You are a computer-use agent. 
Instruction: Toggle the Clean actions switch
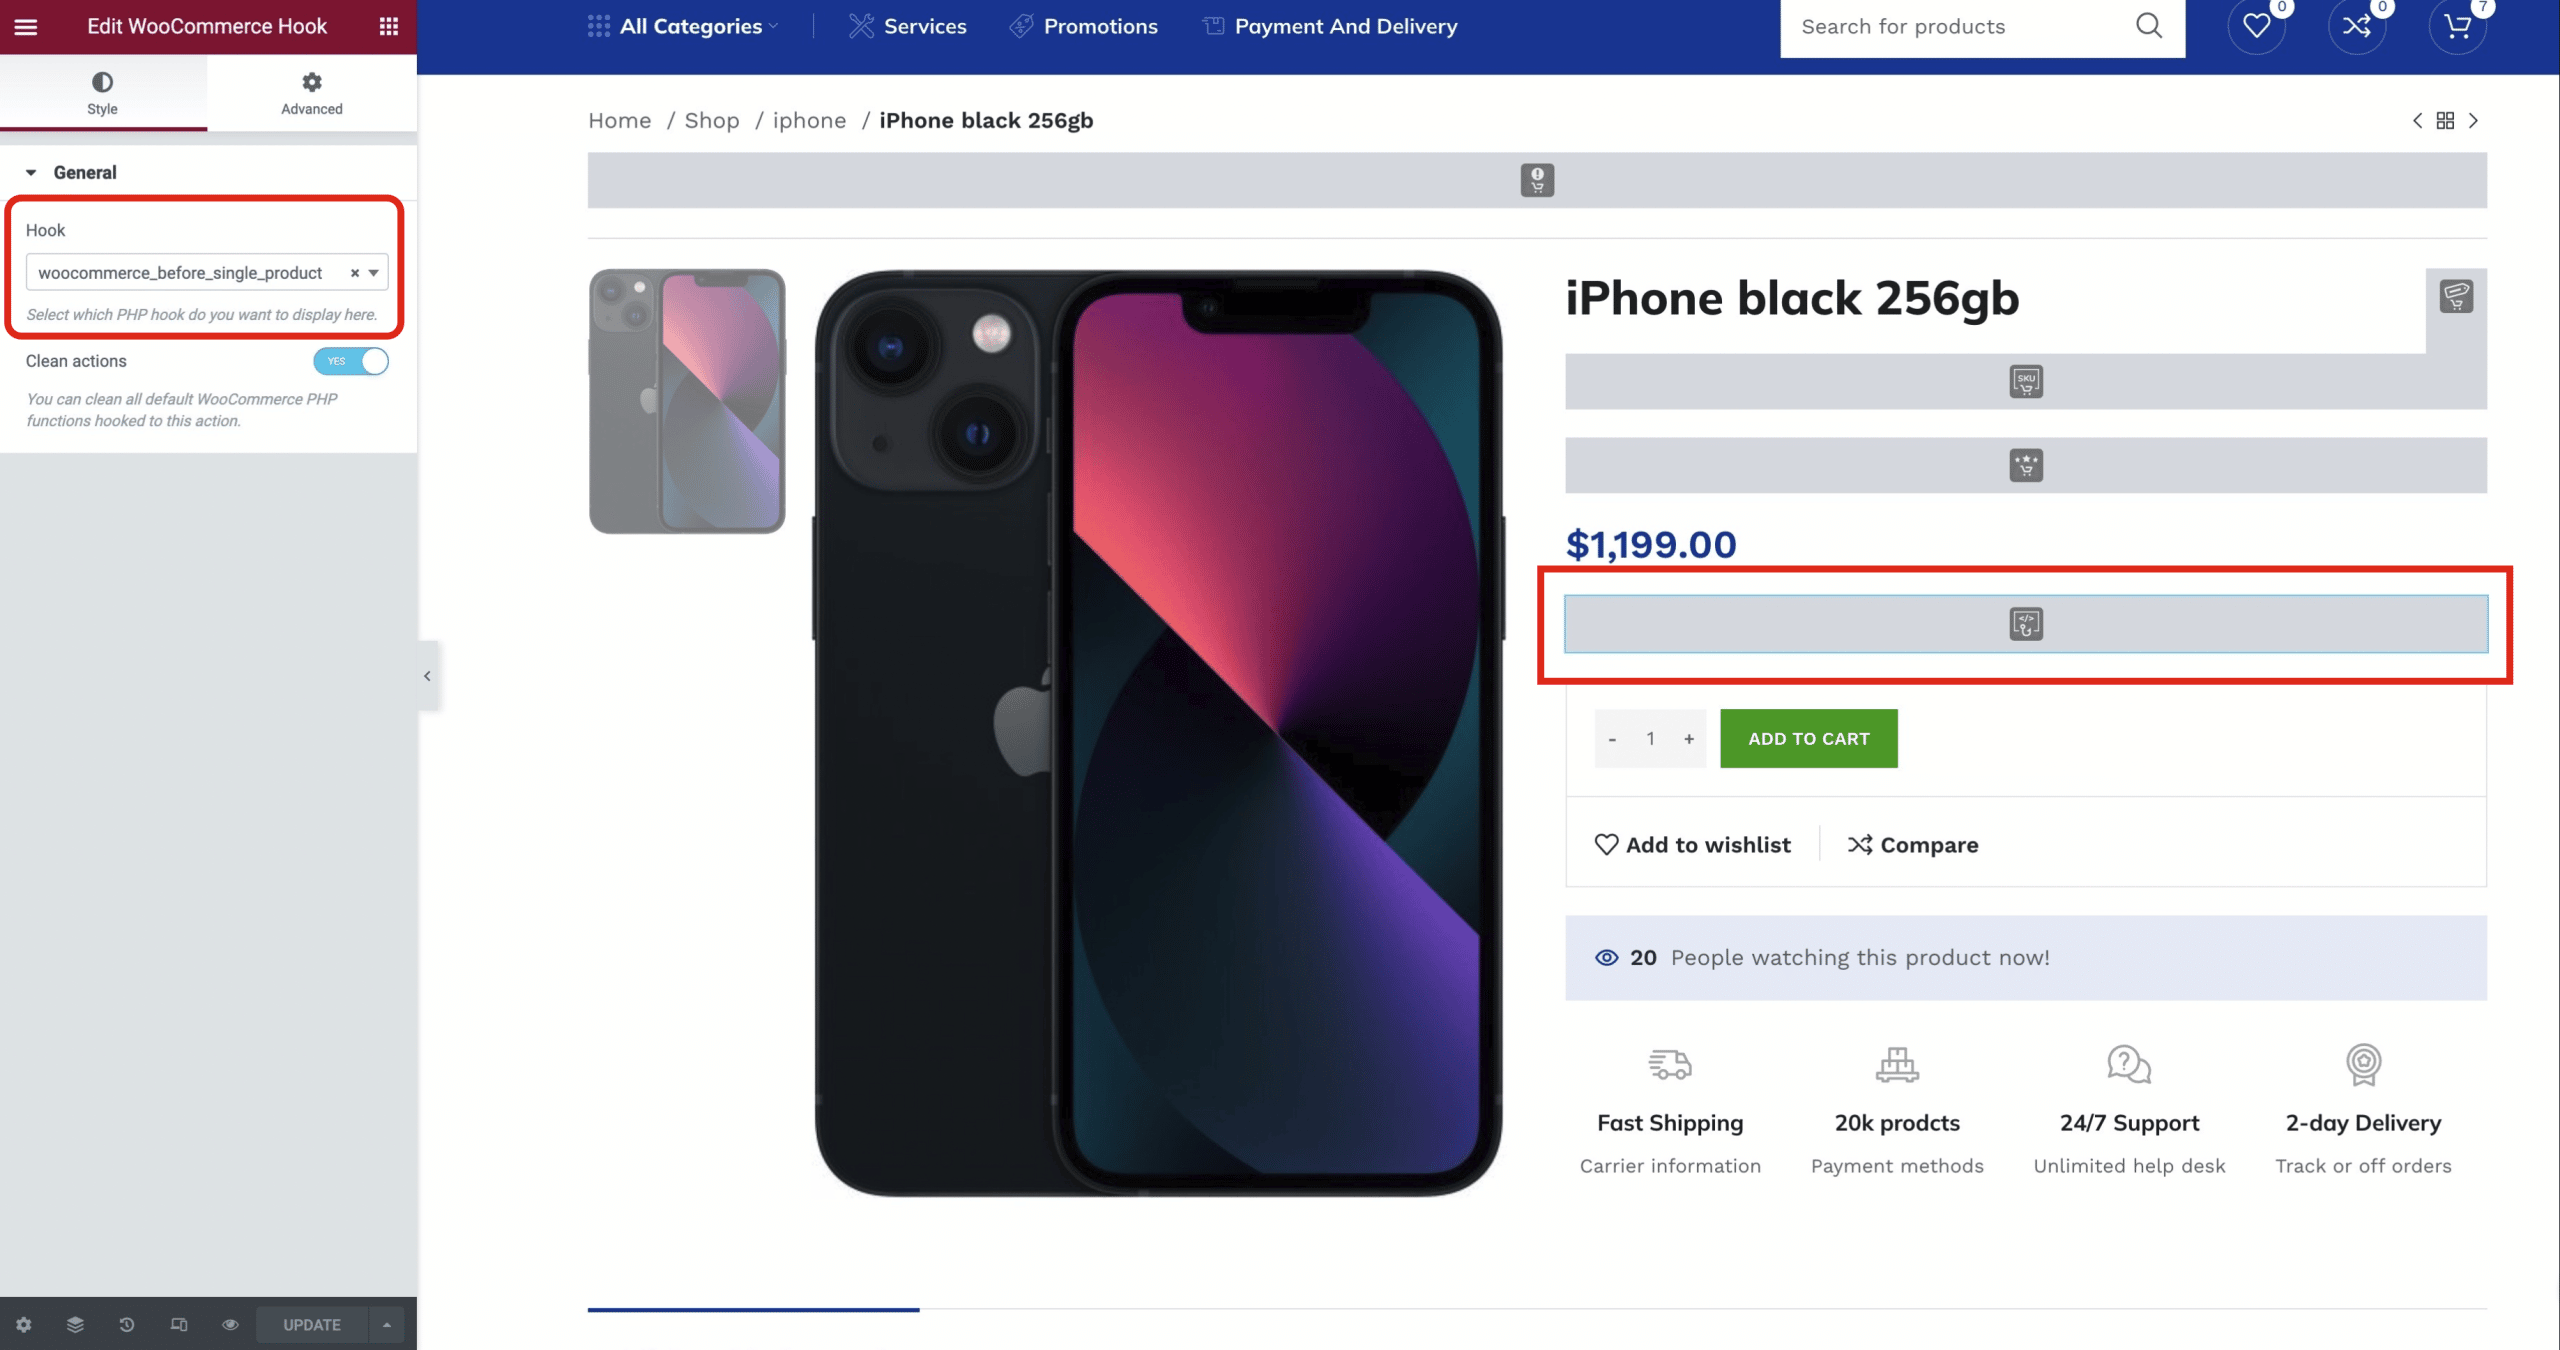tap(351, 361)
